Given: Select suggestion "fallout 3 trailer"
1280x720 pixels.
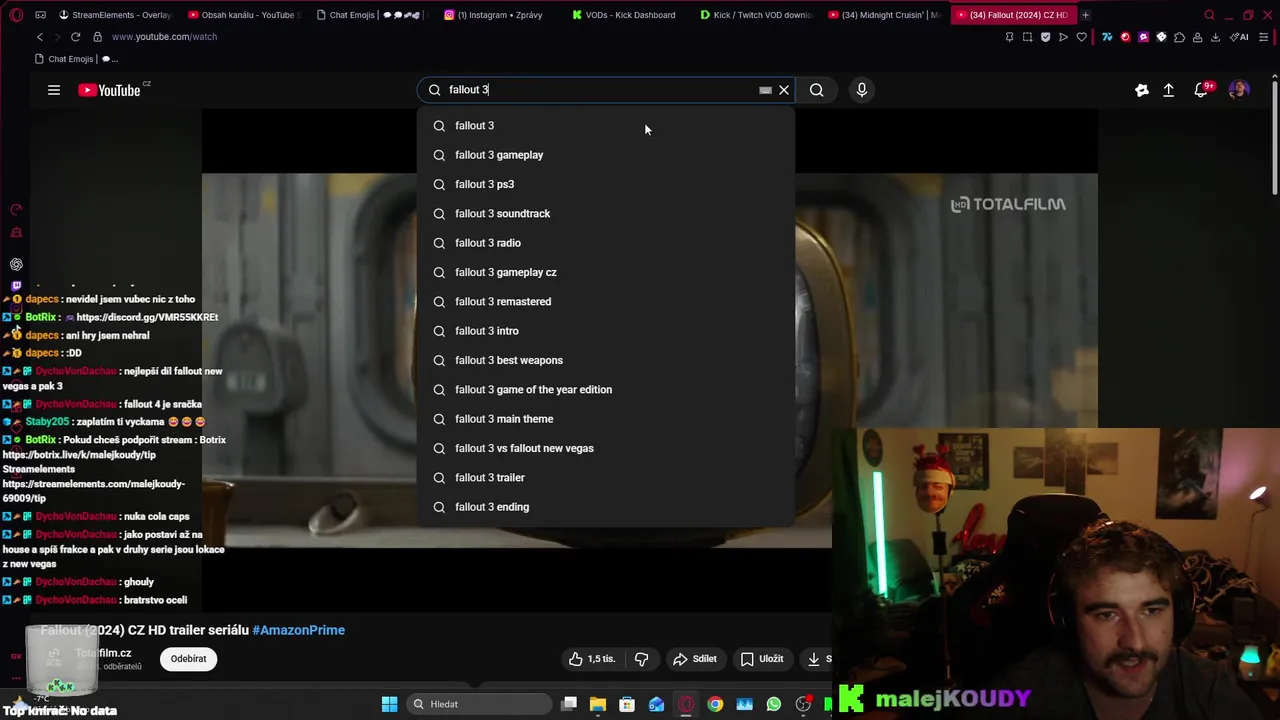Looking at the screenshot, I should 606,477.
